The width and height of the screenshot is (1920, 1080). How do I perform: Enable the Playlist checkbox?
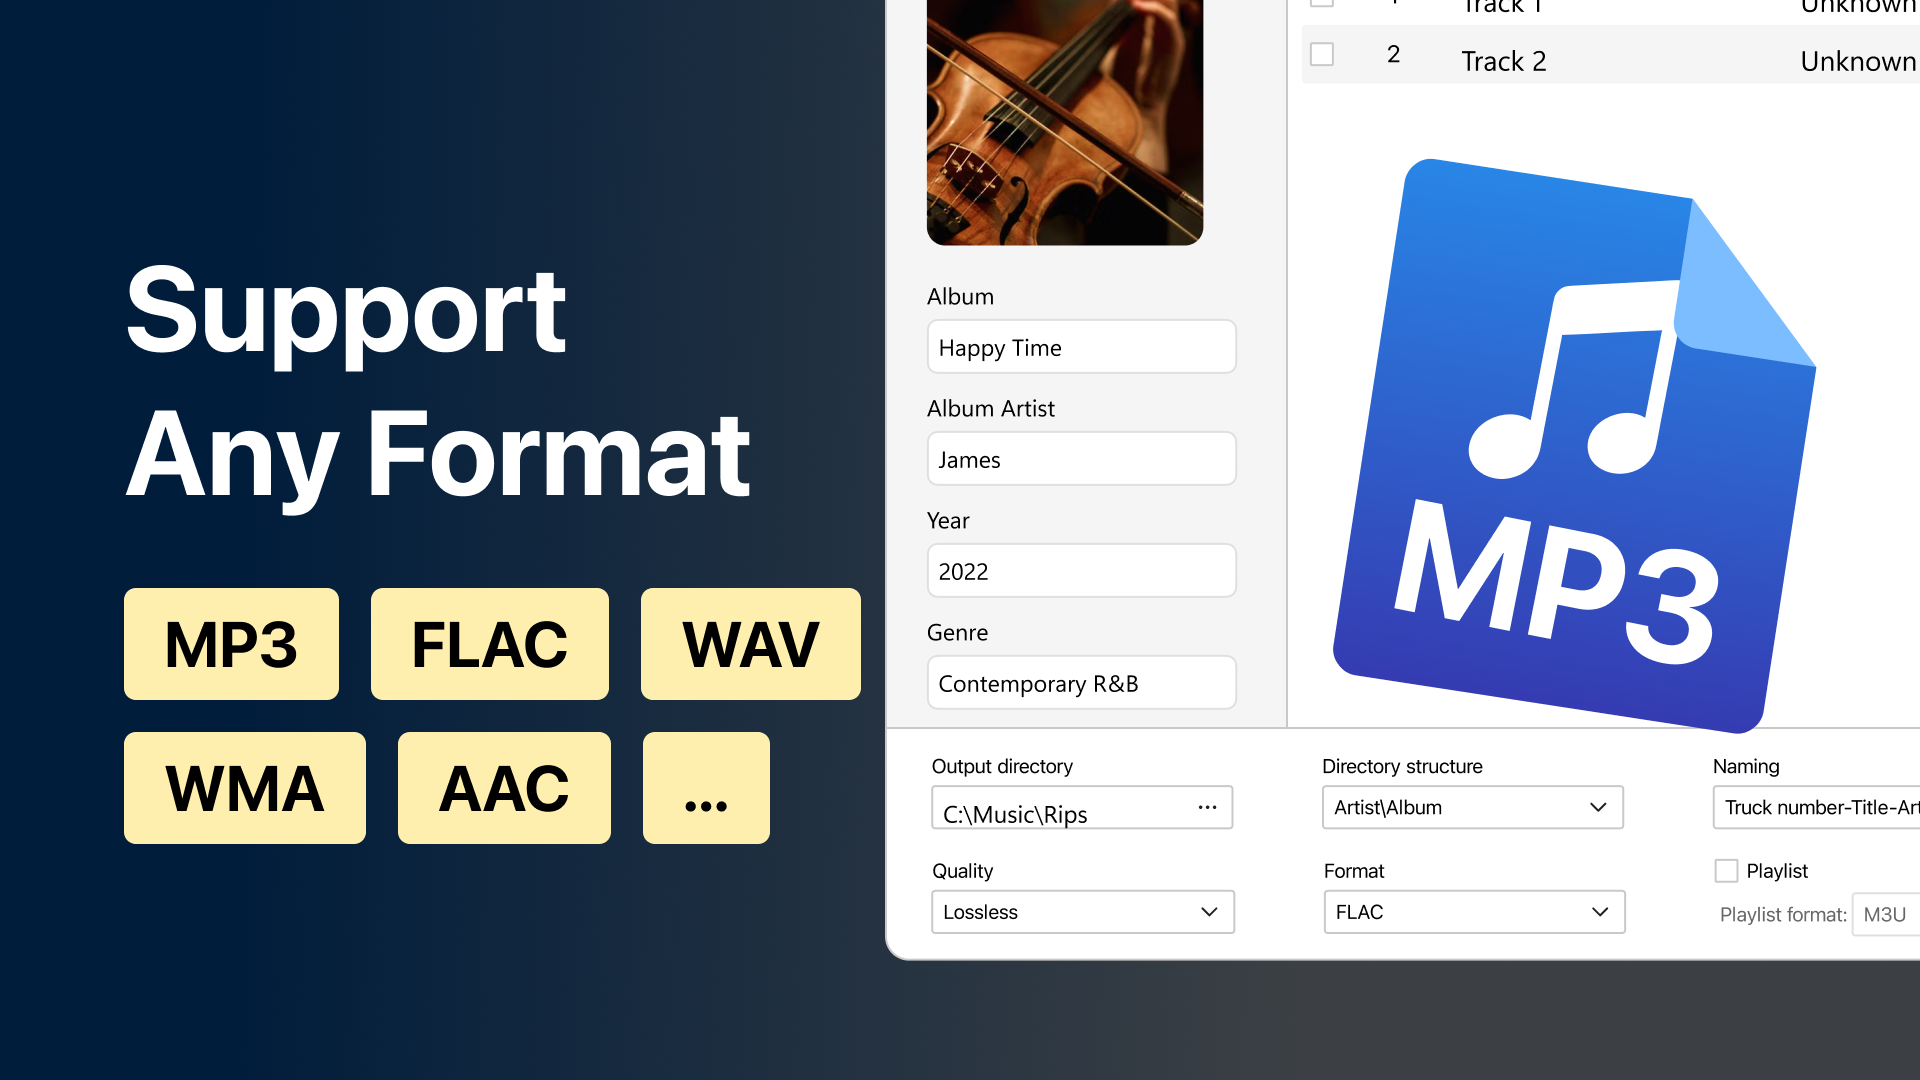(x=1726, y=871)
